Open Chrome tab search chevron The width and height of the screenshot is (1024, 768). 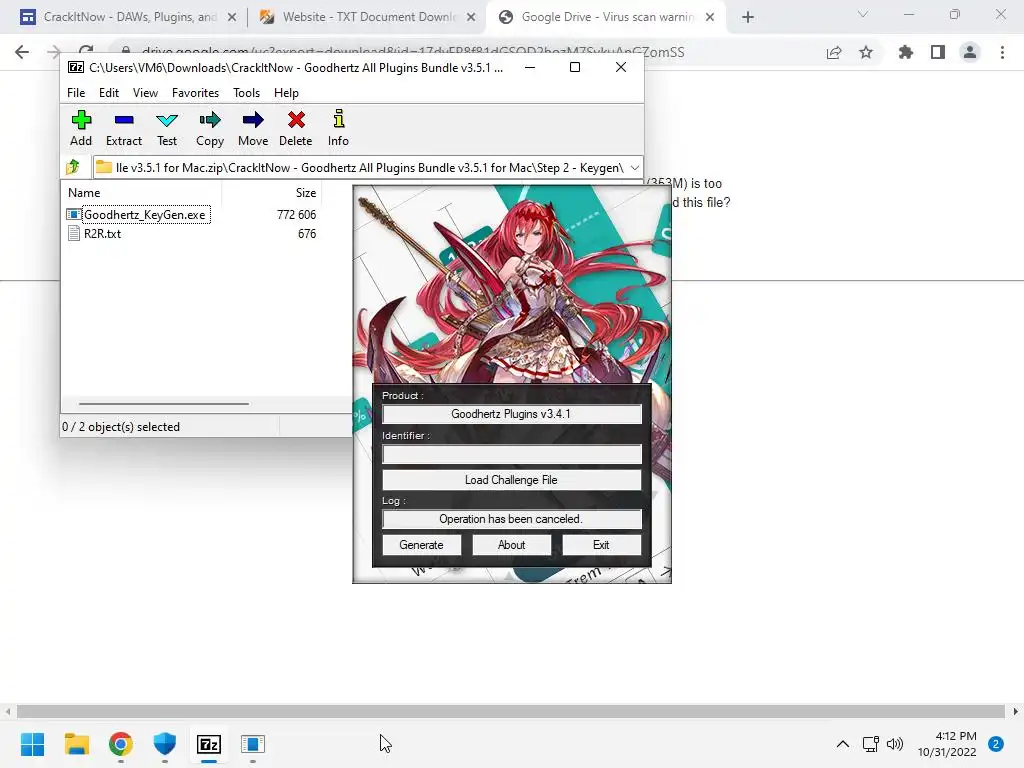pos(863,14)
